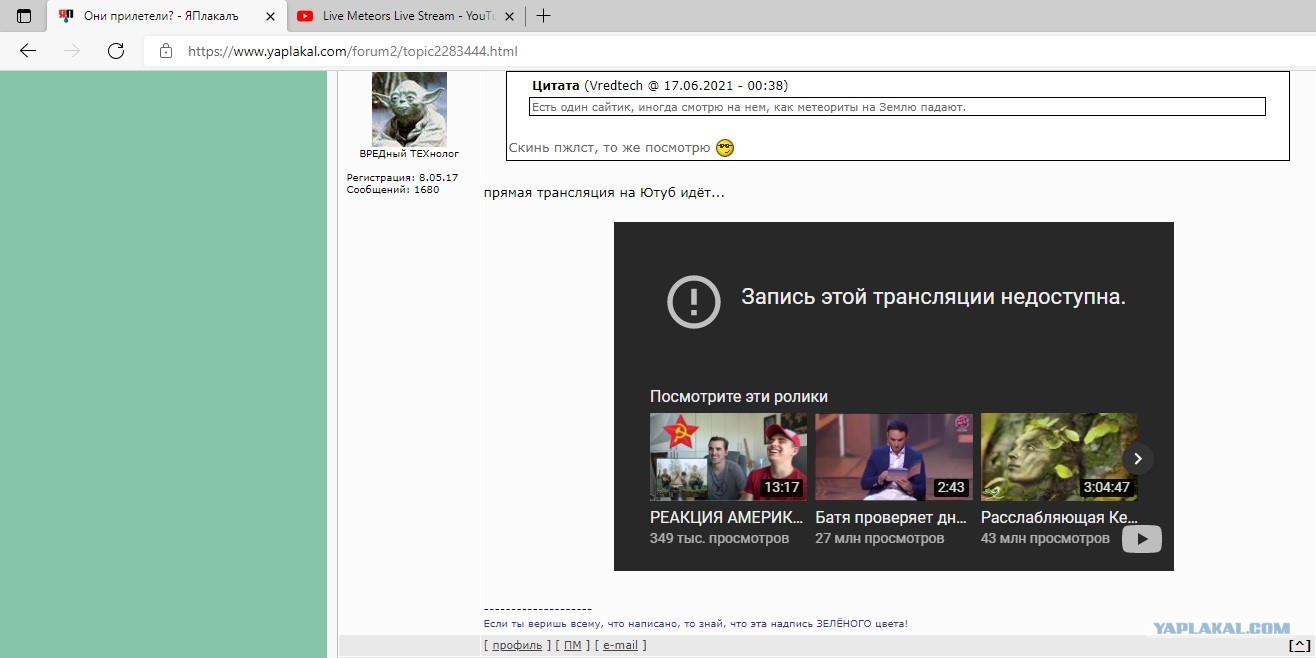This screenshot has height=658, width=1316.
Task: Open the 'Батя проверяет дн...' video thumbnail
Action: [893, 457]
